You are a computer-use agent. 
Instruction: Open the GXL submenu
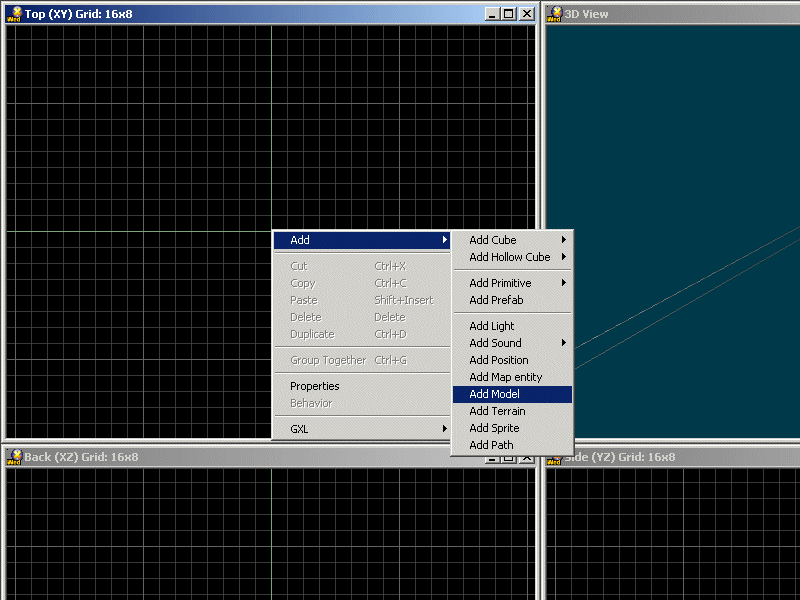[x=362, y=429]
